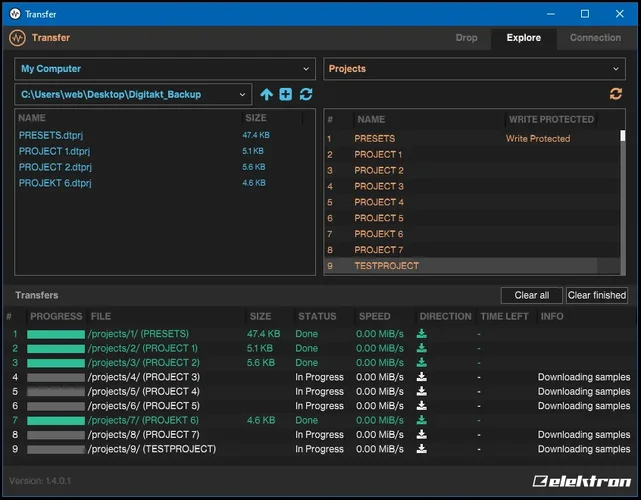Image resolution: width=641 pixels, height=500 pixels.
Task: Open the Digitakt_Backup path dropdown
Action: 133,94
